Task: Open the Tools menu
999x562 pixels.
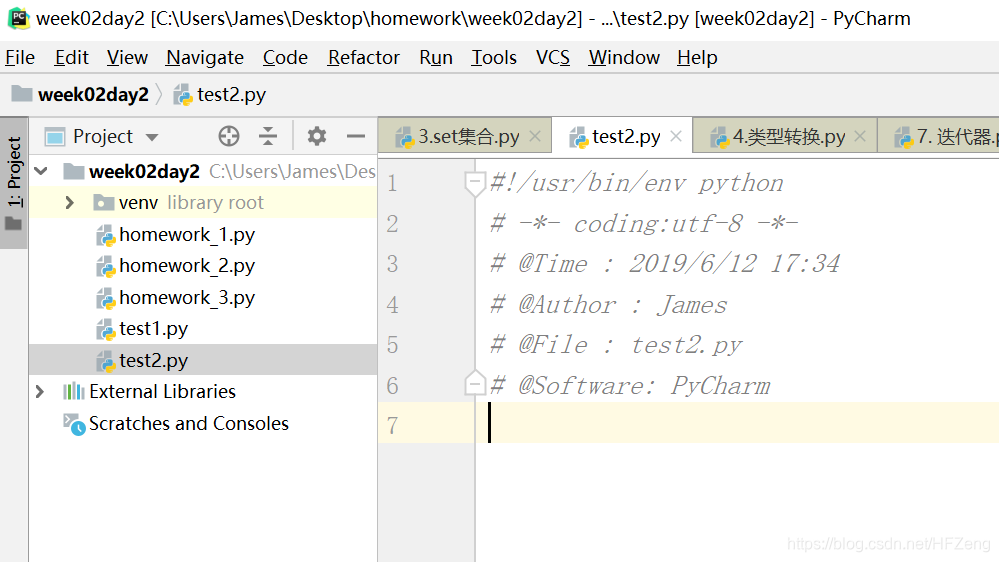Action: [494, 57]
